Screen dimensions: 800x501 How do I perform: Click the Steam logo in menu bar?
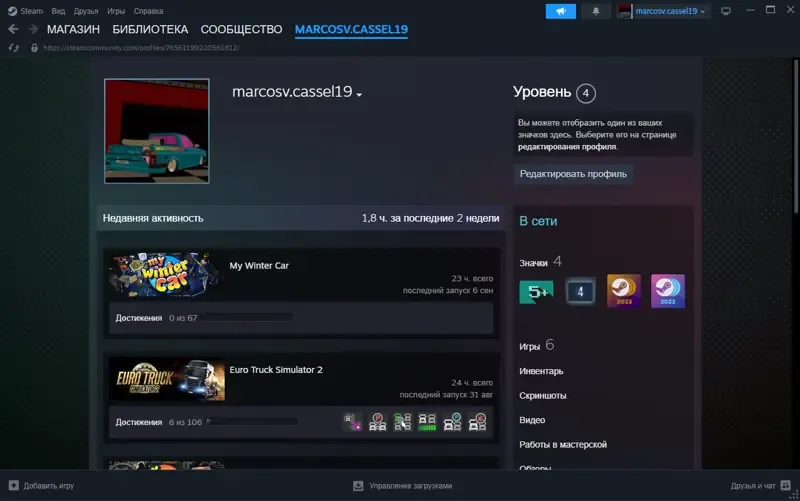tap(12, 11)
